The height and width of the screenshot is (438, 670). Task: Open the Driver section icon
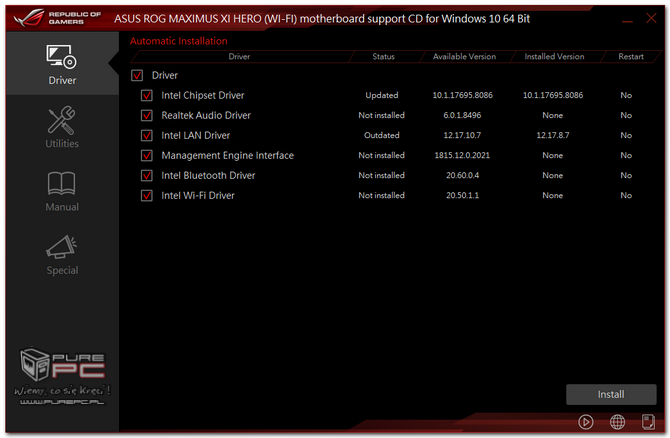62,57
